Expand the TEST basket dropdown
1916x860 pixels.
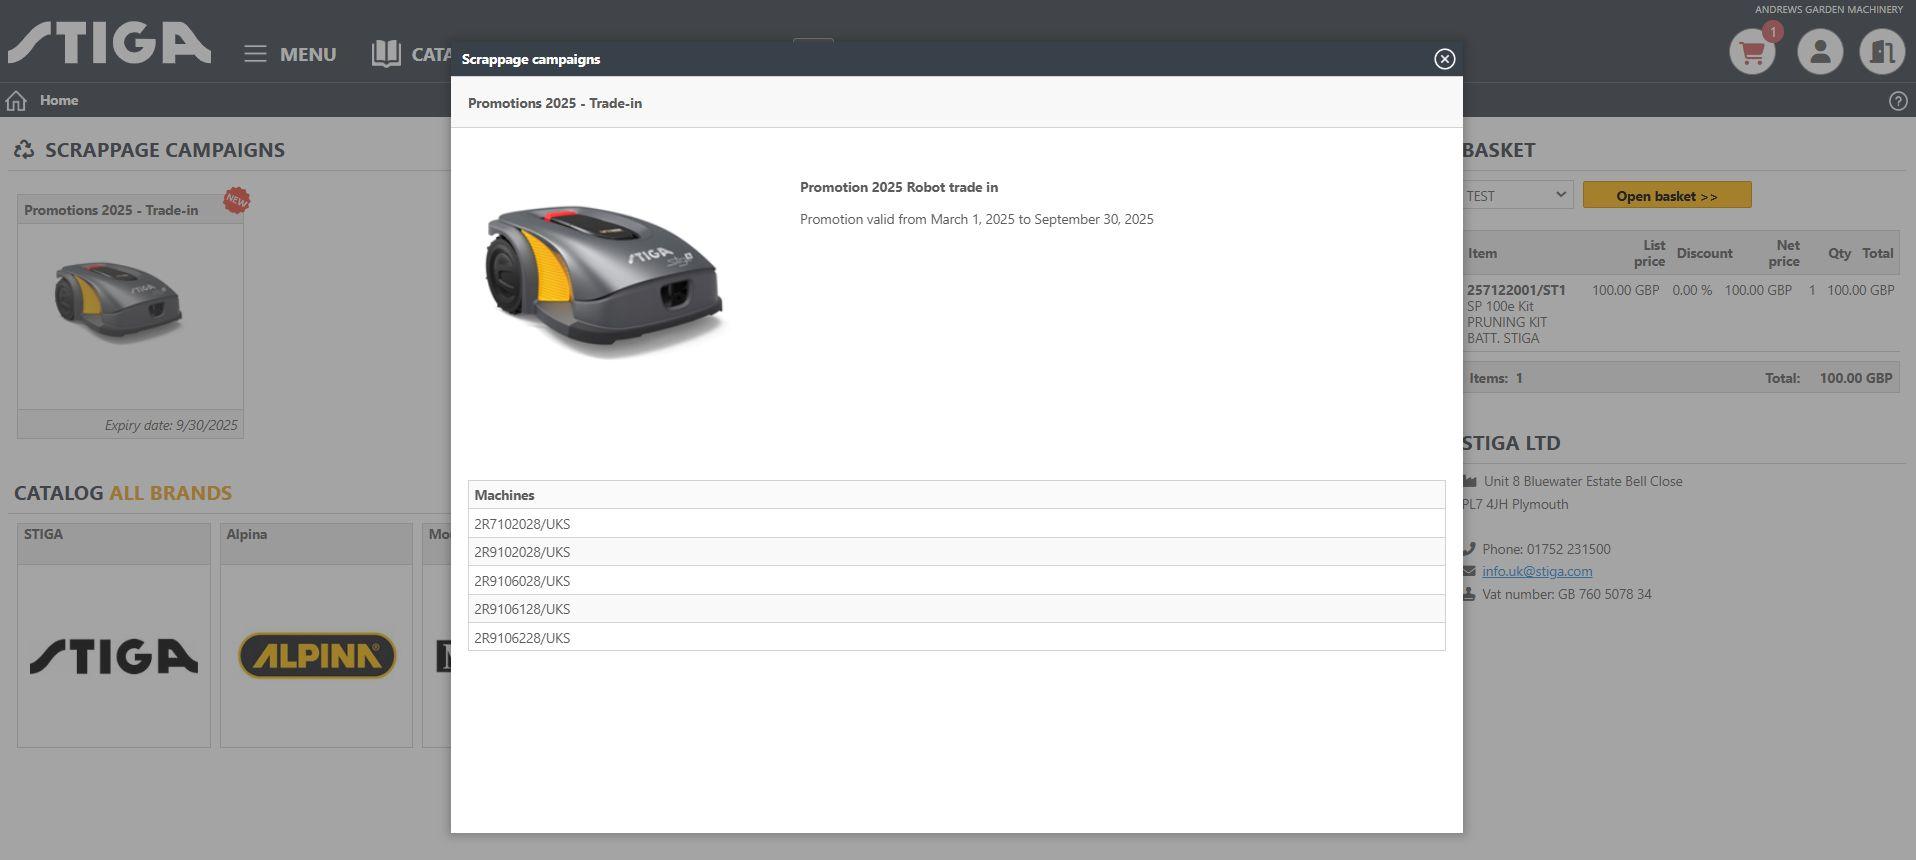pos(1517,195)
